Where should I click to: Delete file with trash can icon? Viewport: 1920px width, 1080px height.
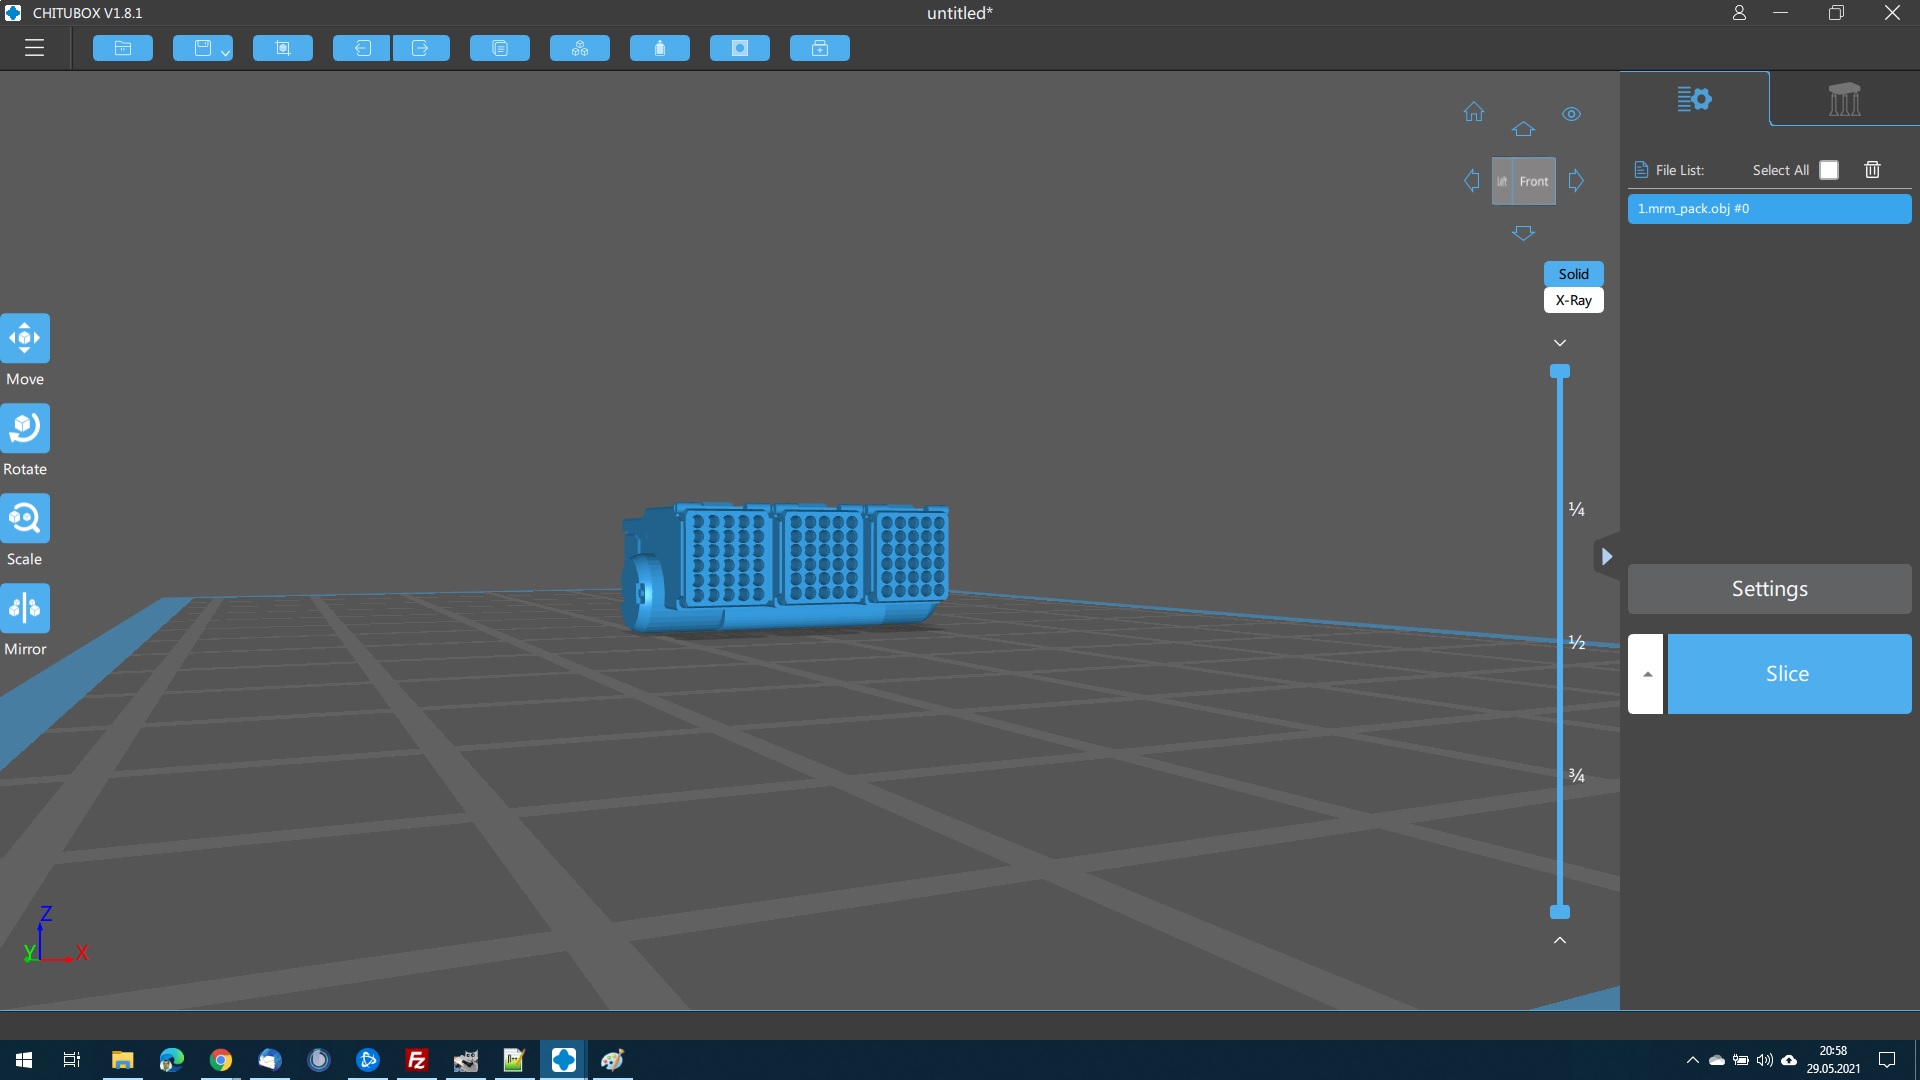[1872, 170]
